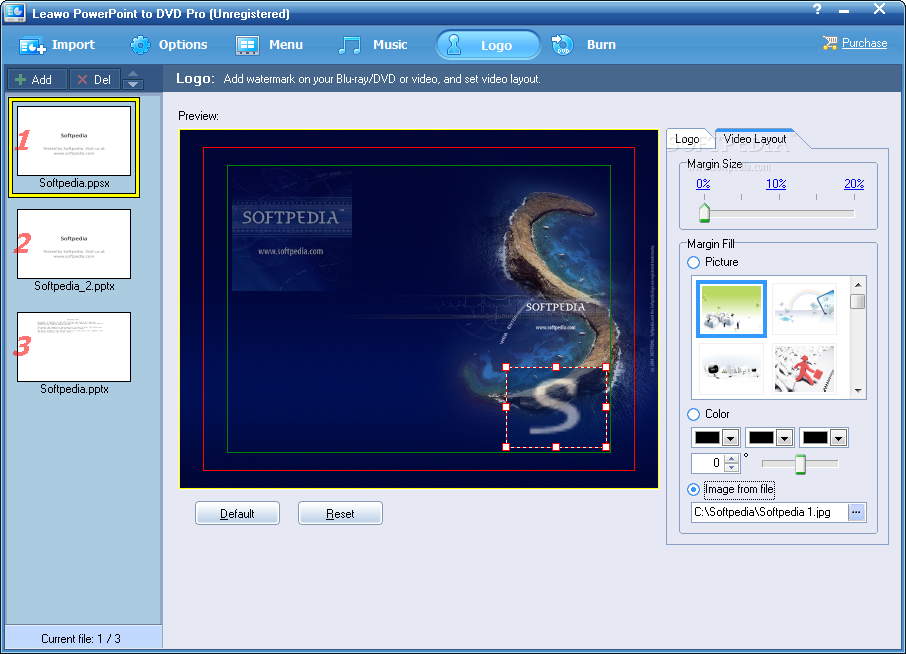
Task: Set margin size to 20%
Action: click(x=854, y=184)
